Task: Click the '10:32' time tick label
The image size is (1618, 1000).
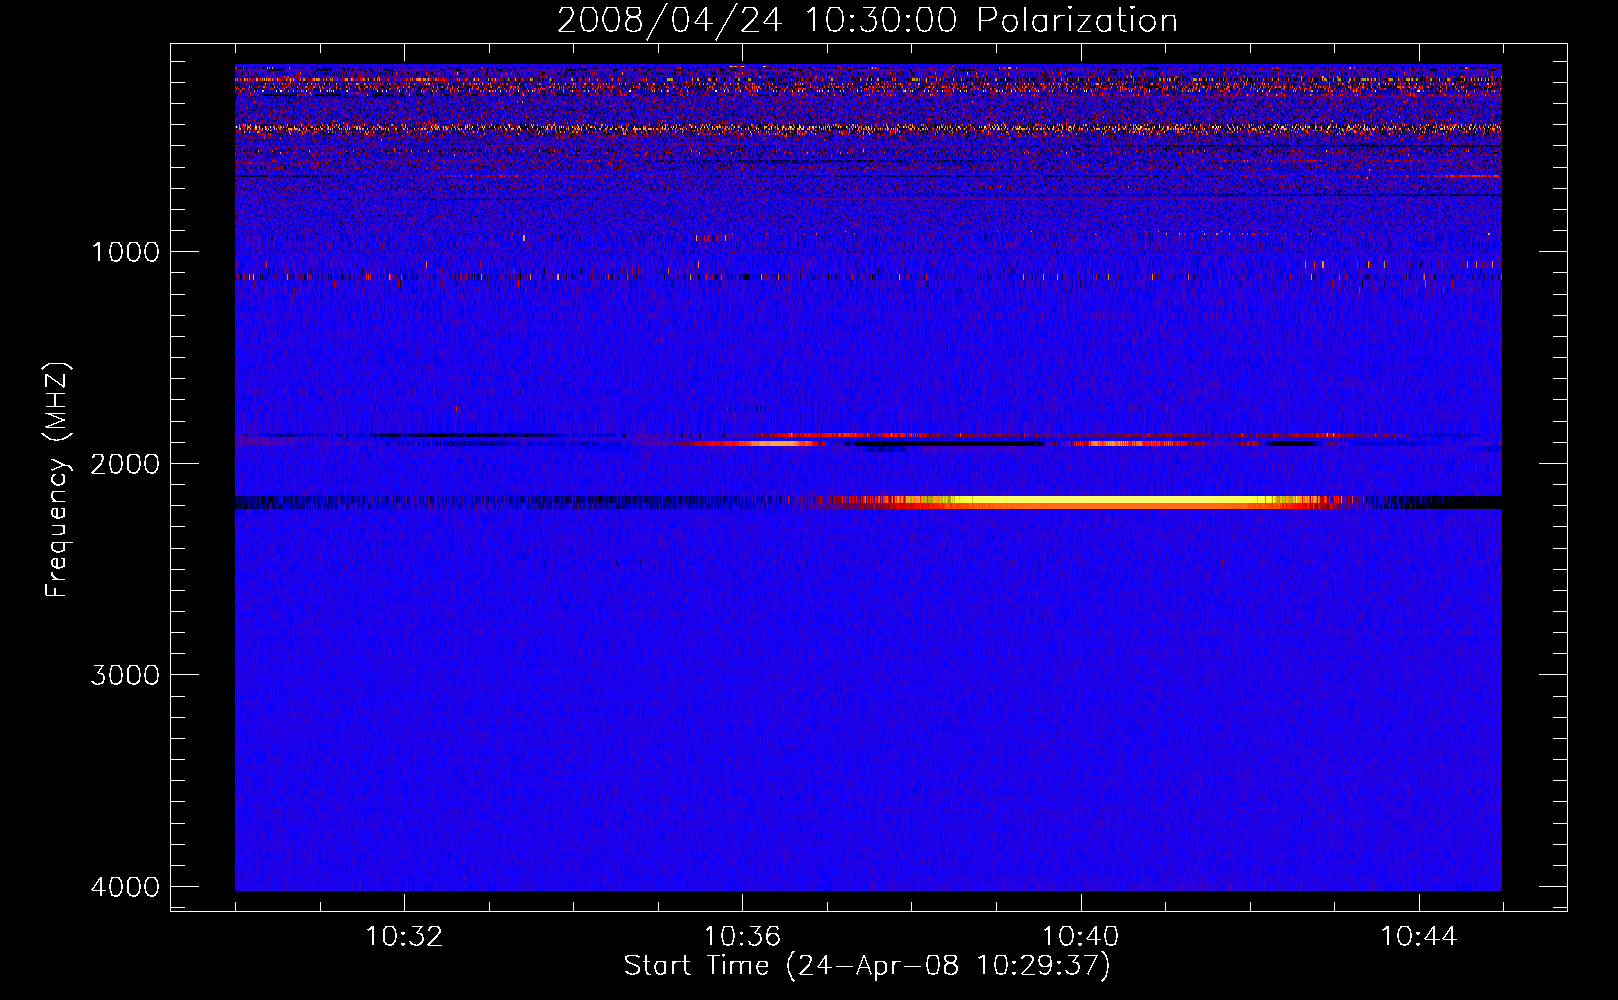Action: pos(404,937)
